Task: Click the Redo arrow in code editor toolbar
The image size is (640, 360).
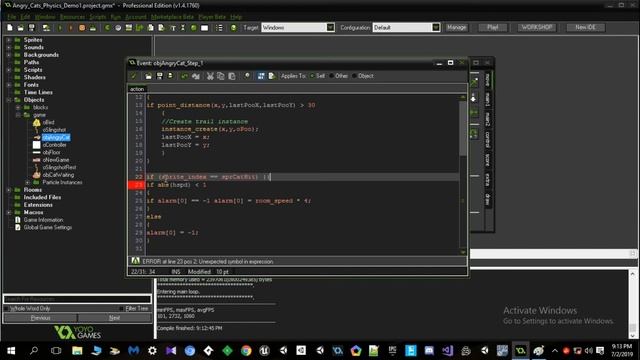Action: tap(196, 76)
